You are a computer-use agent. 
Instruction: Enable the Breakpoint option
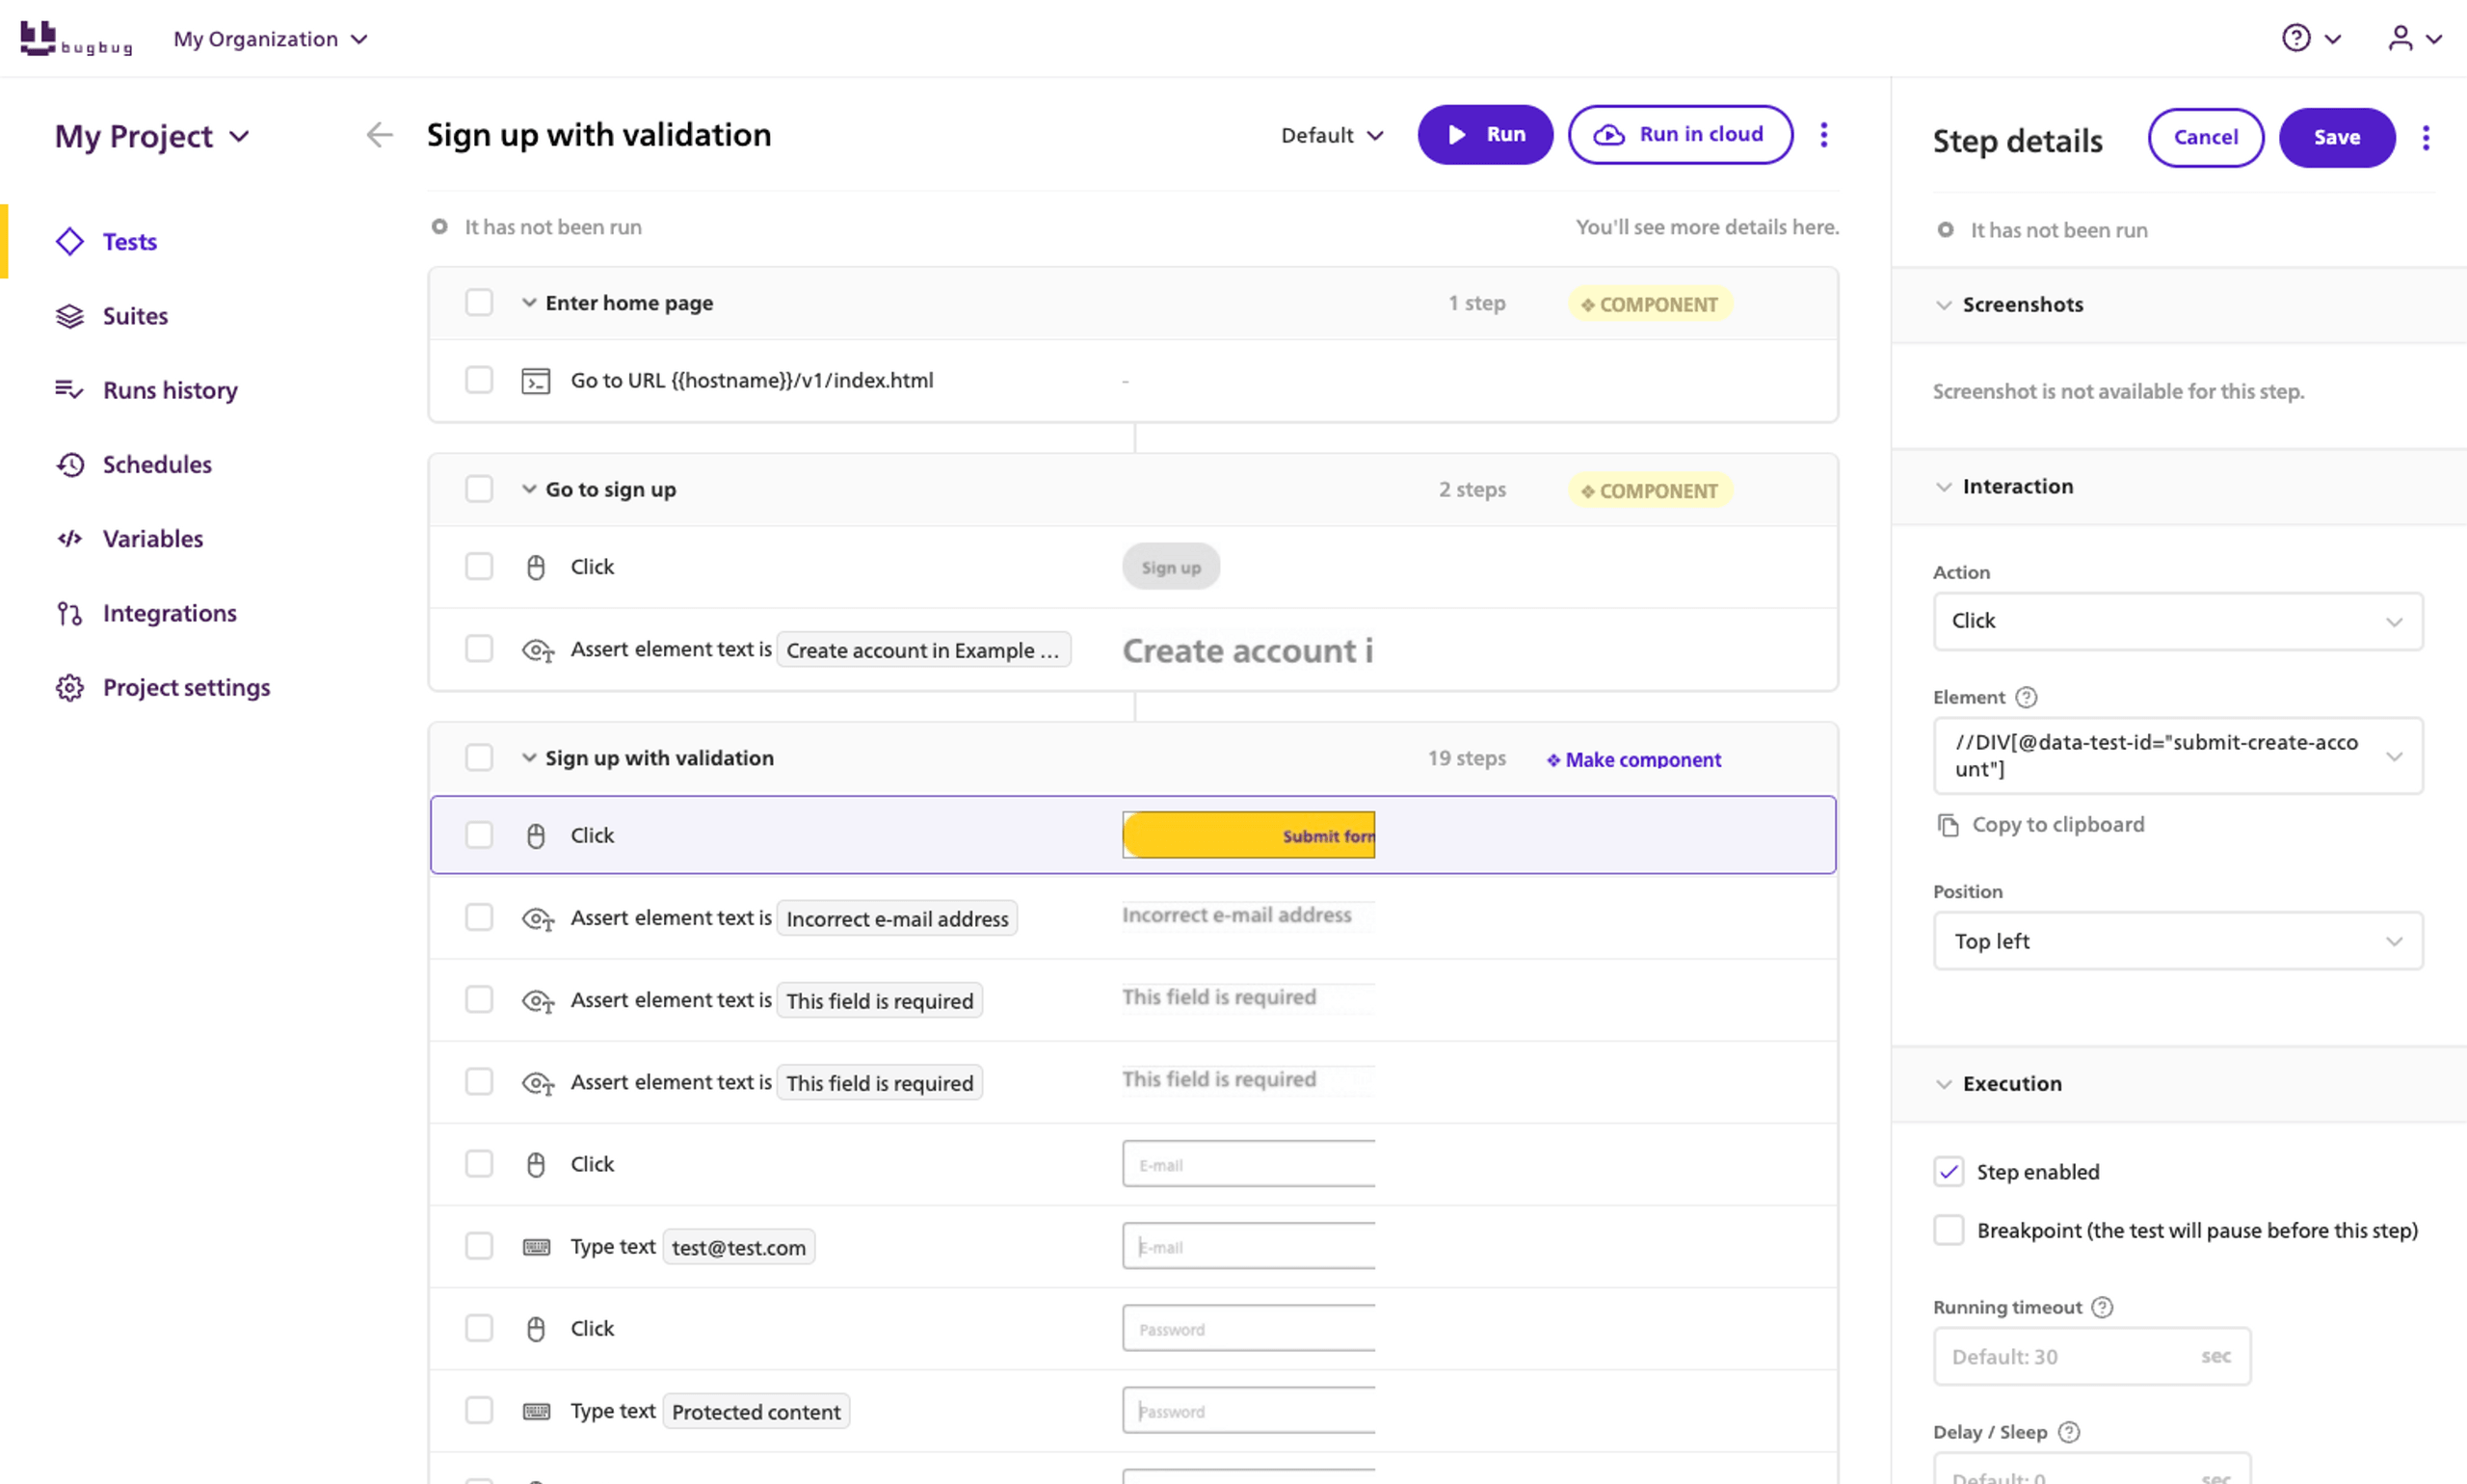tap(1948, 1230)
